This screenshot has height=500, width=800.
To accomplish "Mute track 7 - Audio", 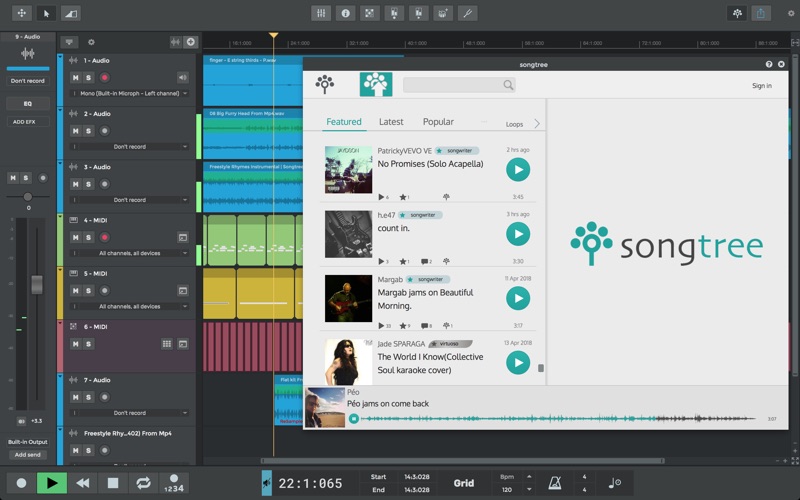I will [76, 397].
